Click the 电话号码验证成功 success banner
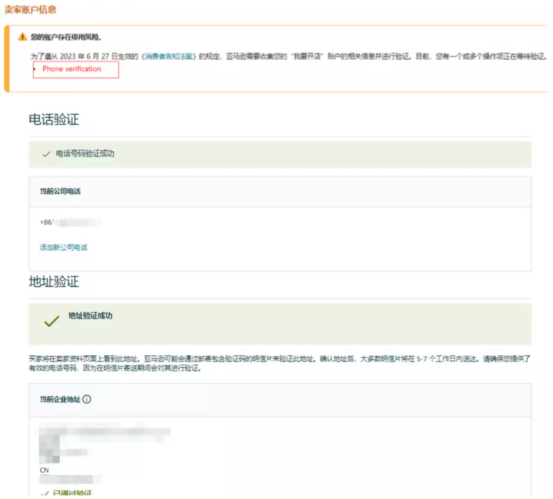This screenshot has height=499, width=553. (280, 154)
